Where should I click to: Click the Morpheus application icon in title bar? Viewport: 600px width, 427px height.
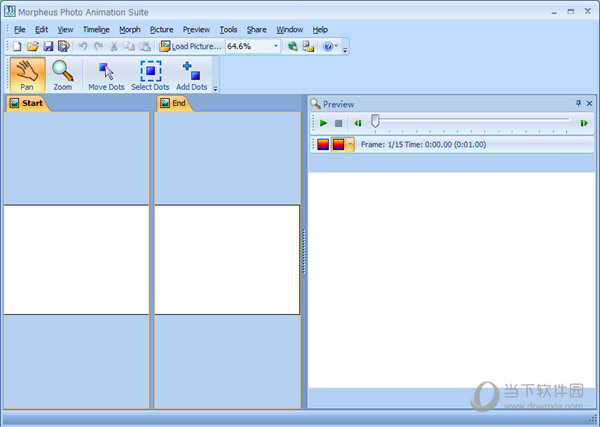[10, 11]
